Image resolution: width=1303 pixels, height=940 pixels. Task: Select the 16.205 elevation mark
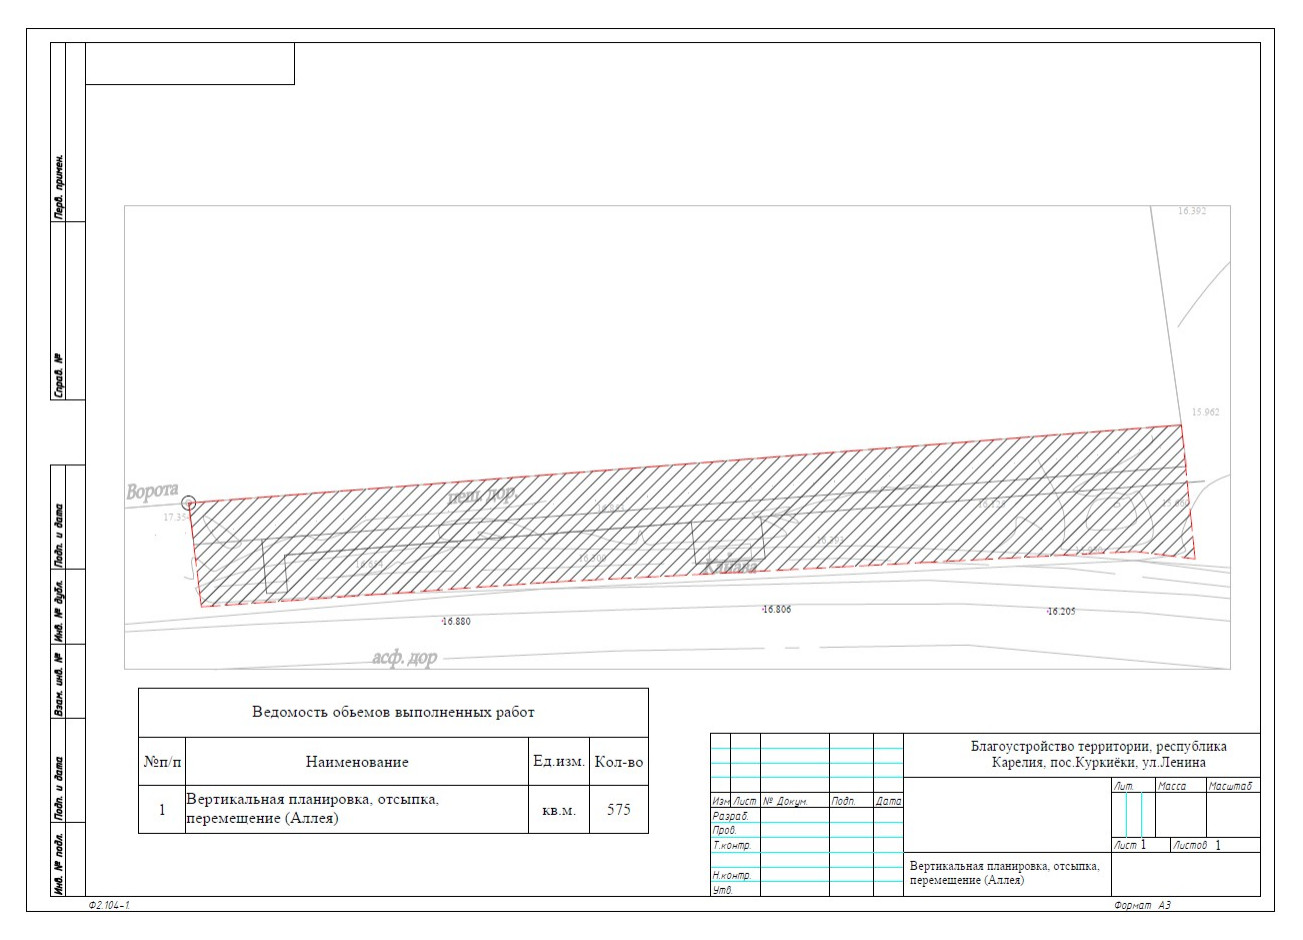coord(1060,611)
